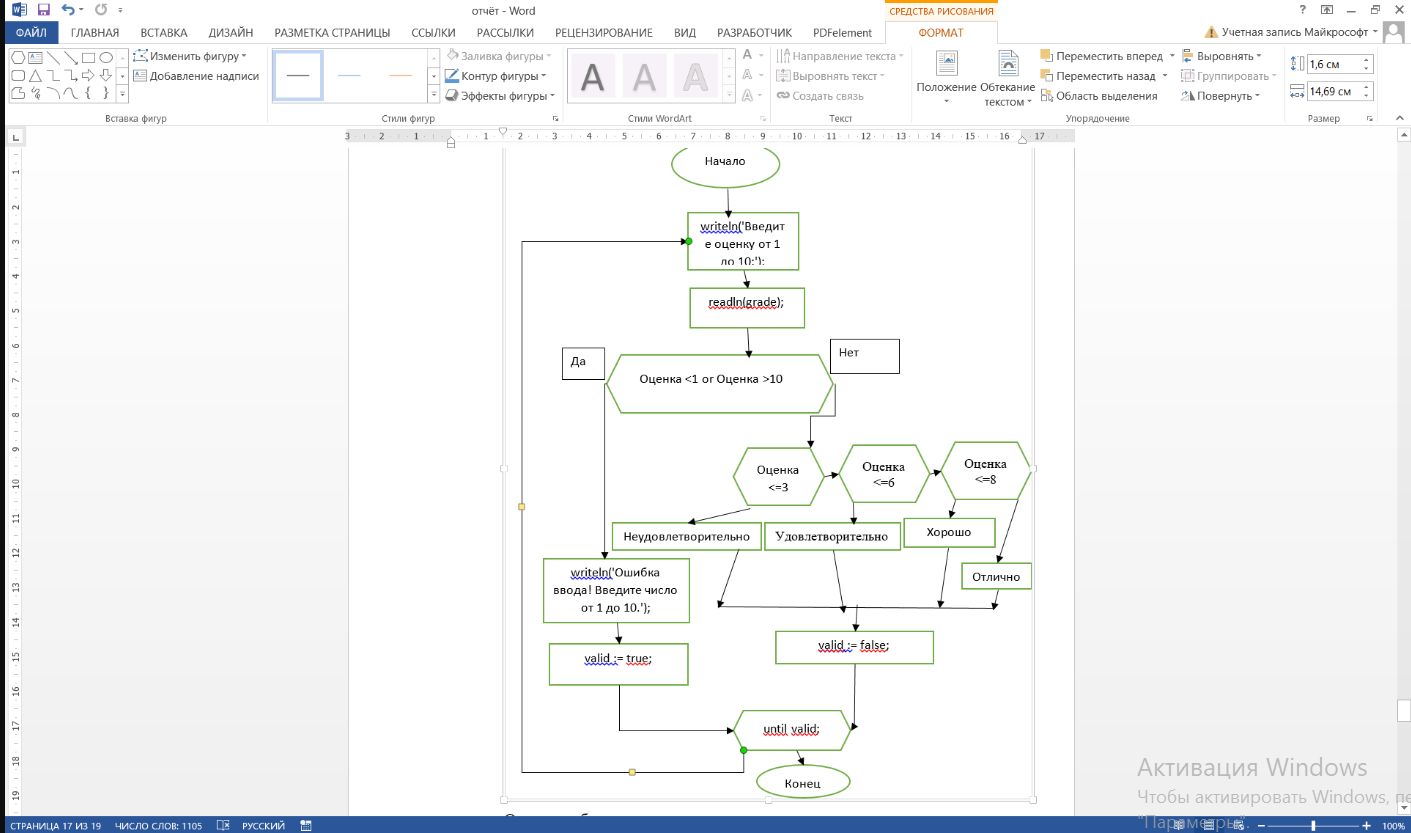This screenshot has height=833, width=1411.
Task: Select the scribble freeform shape
Action: [x=35, y=93]
